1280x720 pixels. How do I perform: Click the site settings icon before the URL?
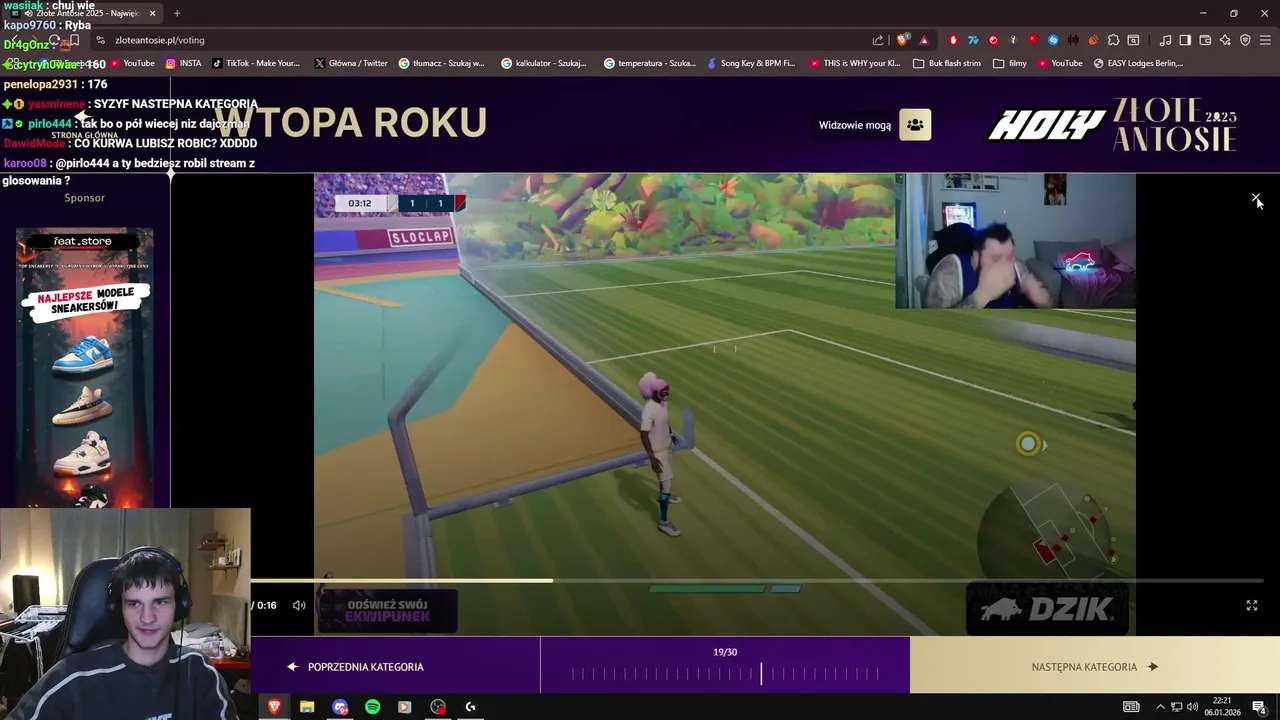[x=100, y=40]
